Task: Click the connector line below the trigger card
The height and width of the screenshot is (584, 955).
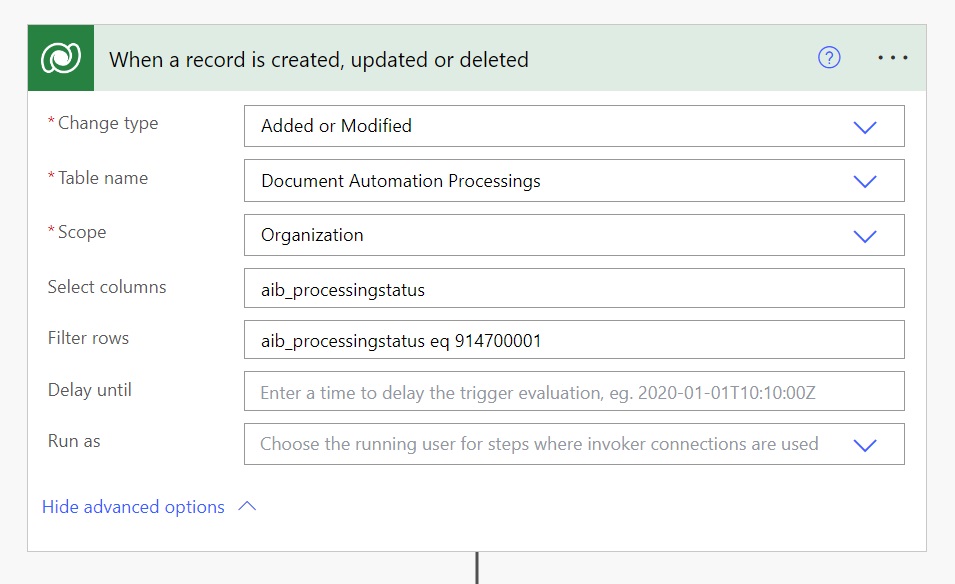Action: pos(477,568)
